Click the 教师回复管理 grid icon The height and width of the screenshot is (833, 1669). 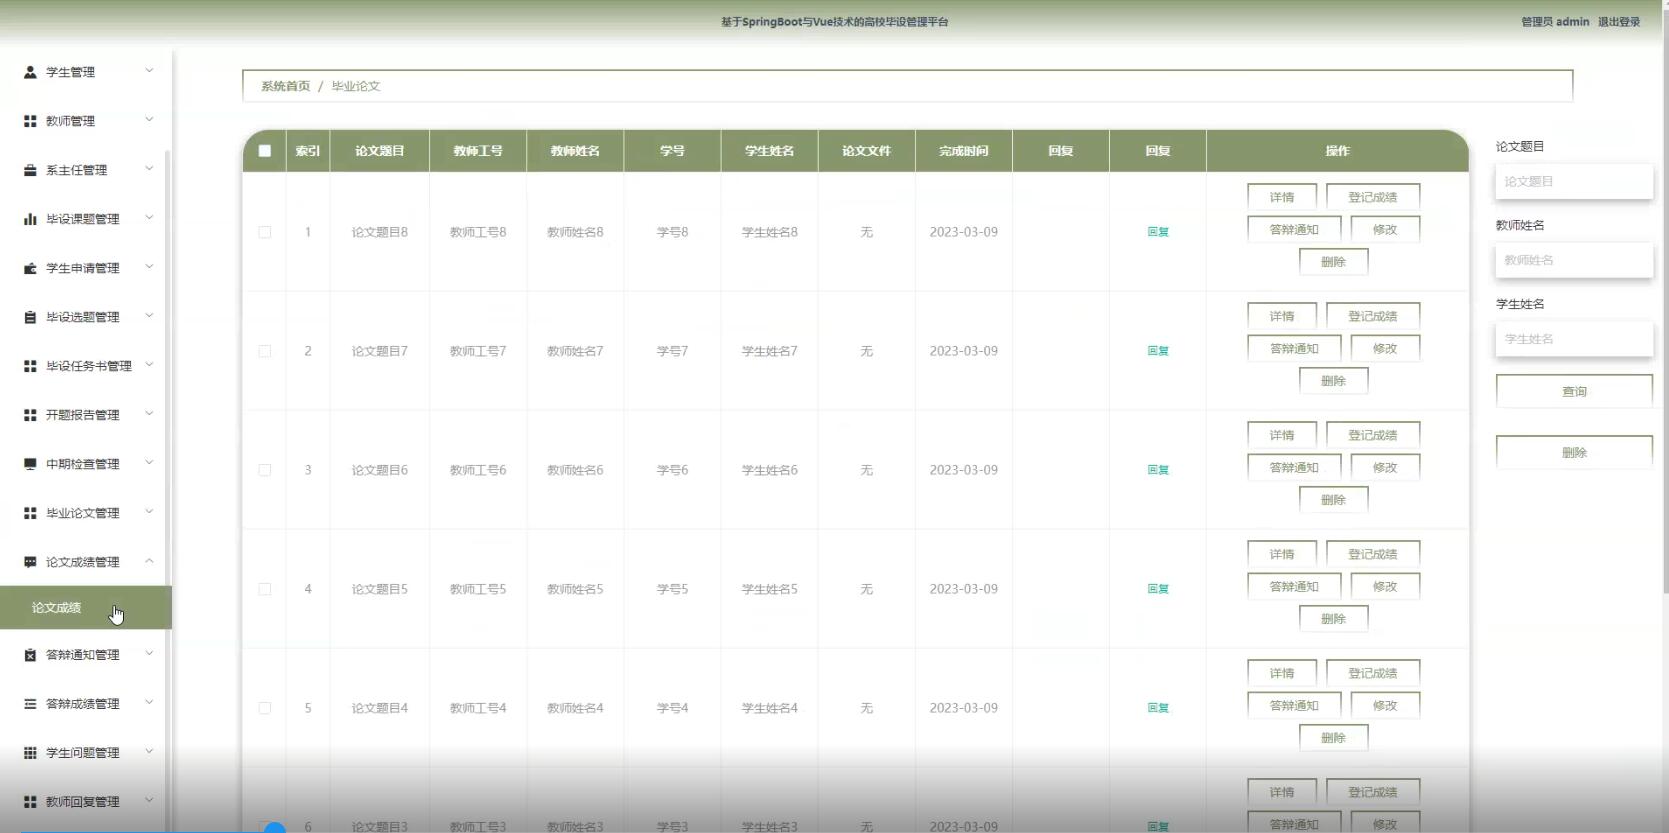pos(30,802)
